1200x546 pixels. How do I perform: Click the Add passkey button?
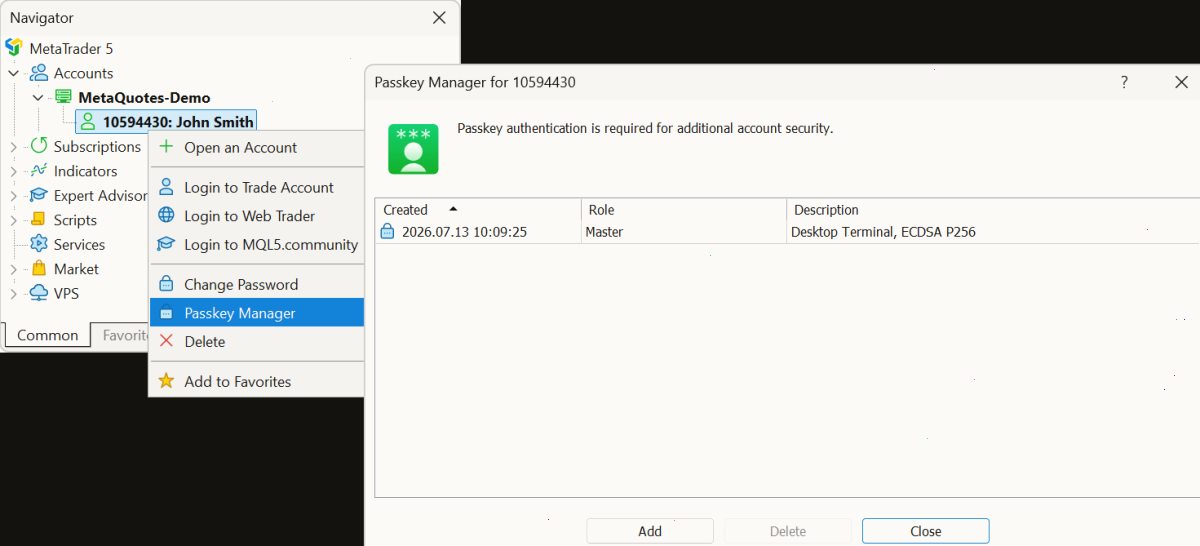[x=650, y=531]
